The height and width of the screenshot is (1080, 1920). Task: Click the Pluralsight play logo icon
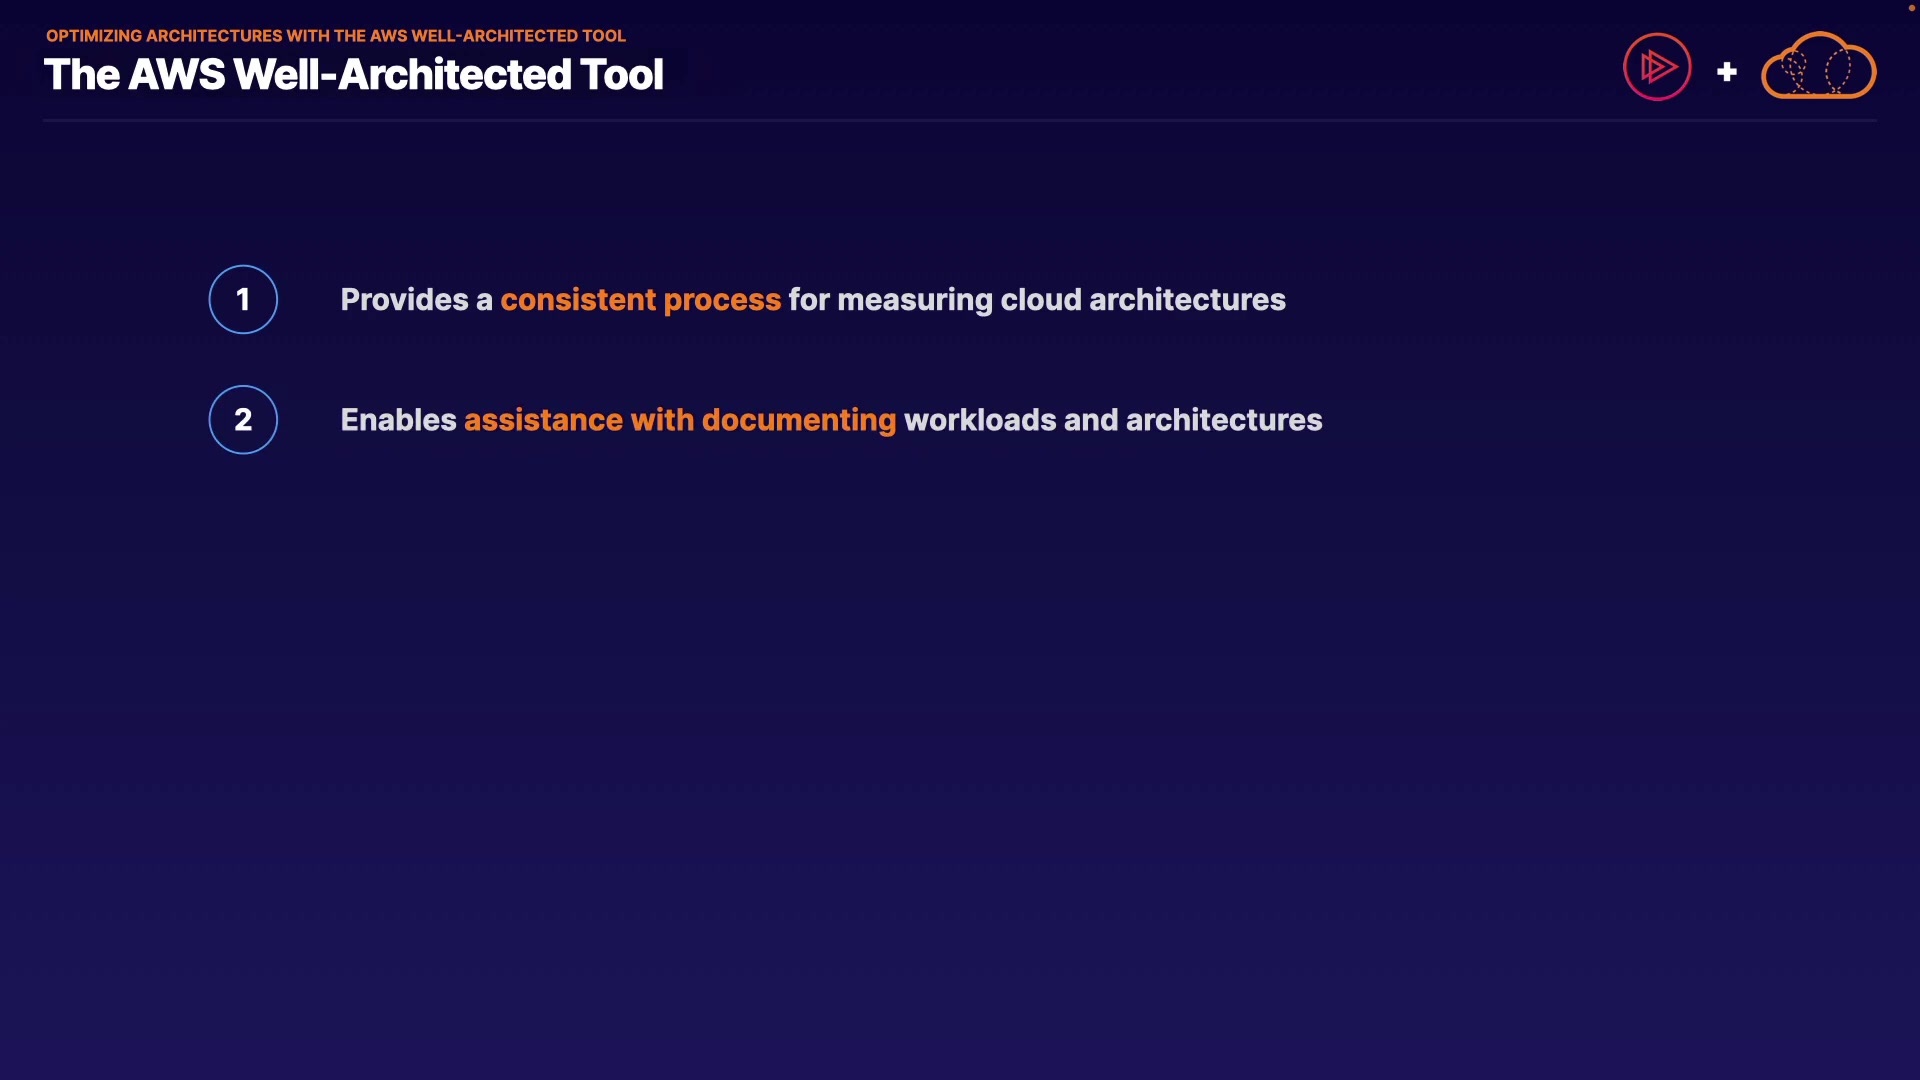[x=1657, y=67]
